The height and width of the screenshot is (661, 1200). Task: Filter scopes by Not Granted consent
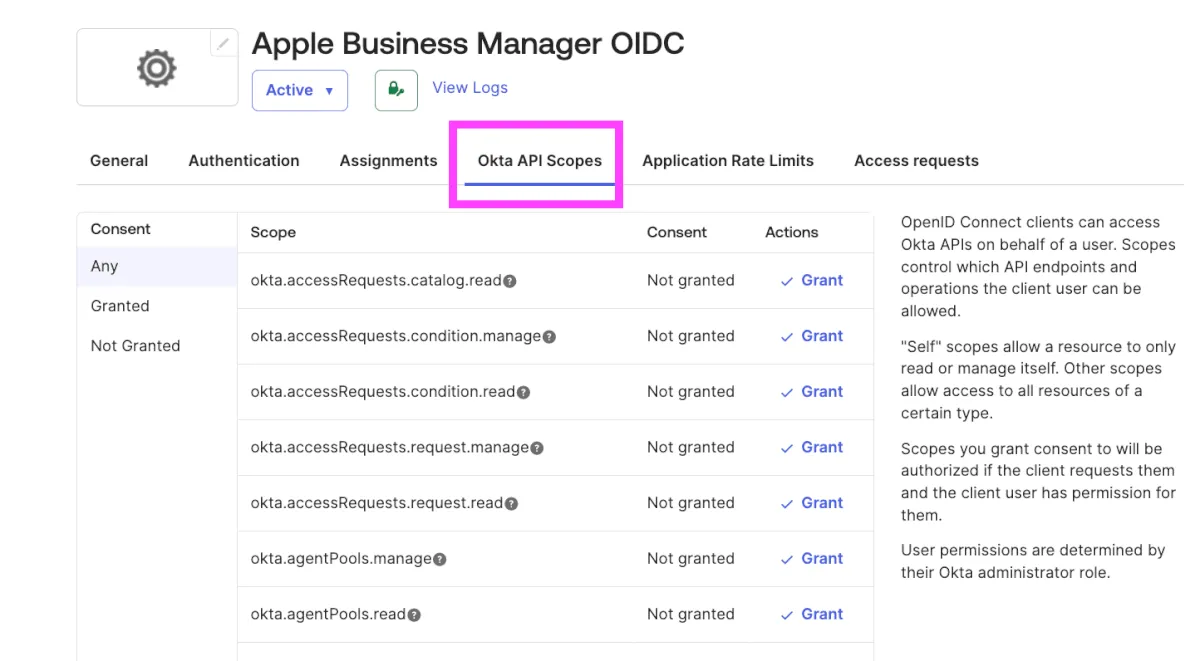coord(135,346)
